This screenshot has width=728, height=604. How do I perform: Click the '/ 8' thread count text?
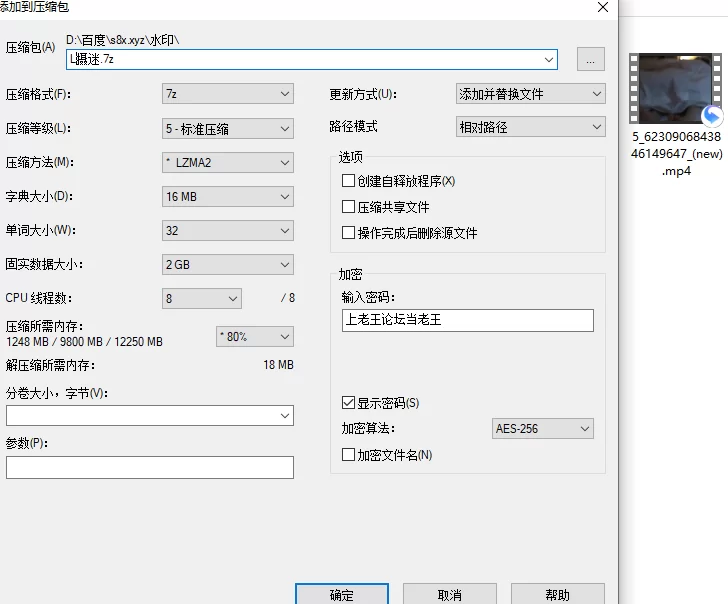pyautogui.click(x=288, y=298)
